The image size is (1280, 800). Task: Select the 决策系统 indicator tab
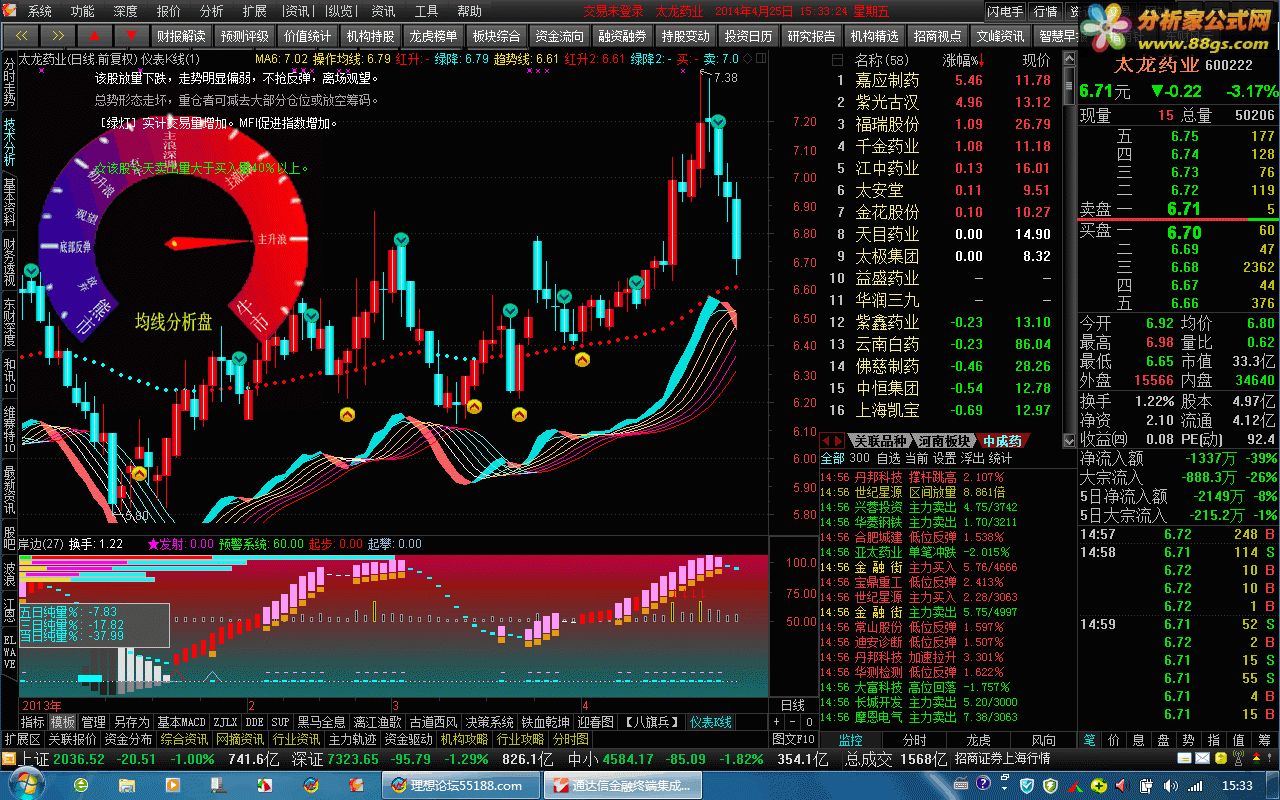(490, 722)
